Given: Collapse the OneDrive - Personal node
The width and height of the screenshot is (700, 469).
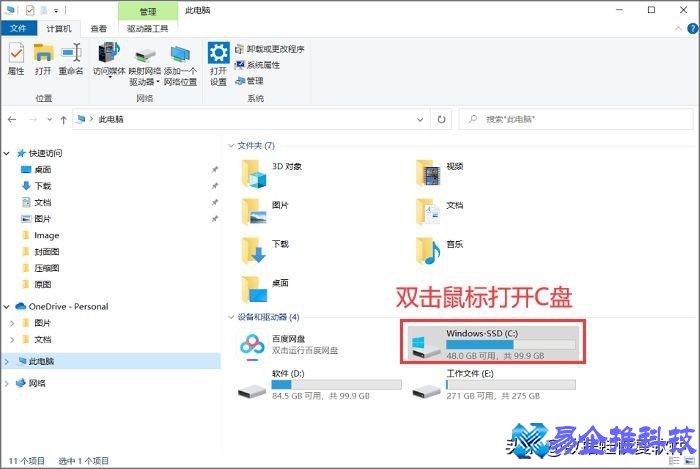Looking at the screenshot, I should 7,307.
